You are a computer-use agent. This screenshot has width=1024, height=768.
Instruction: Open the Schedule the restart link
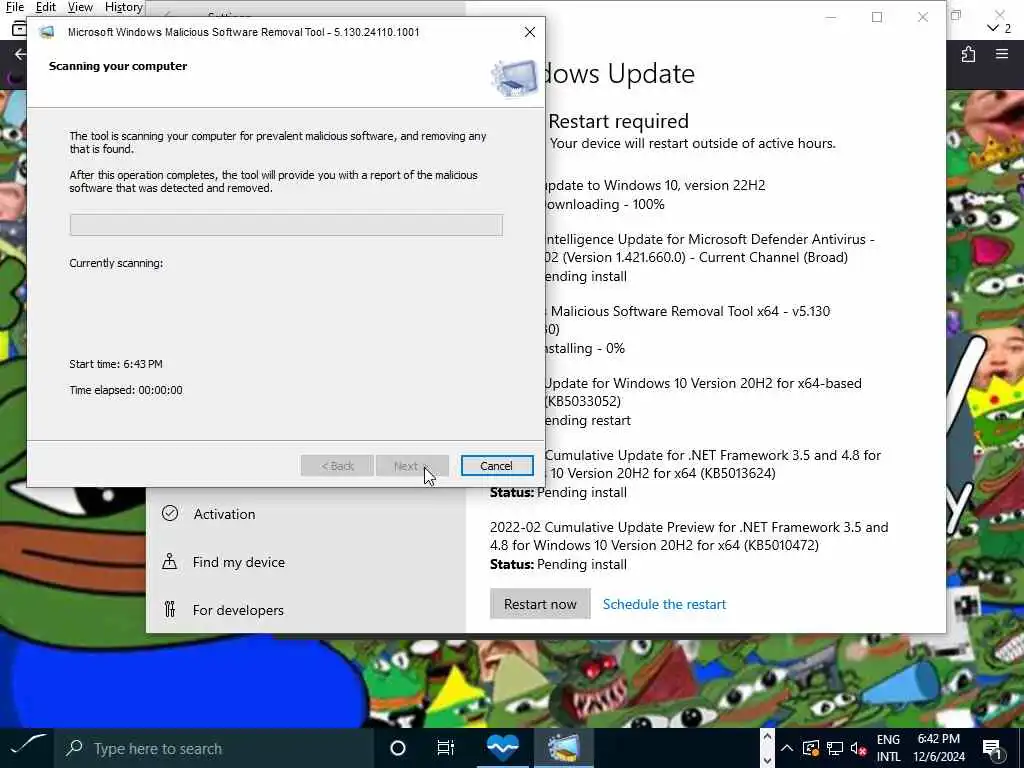[x=664, y=604]
